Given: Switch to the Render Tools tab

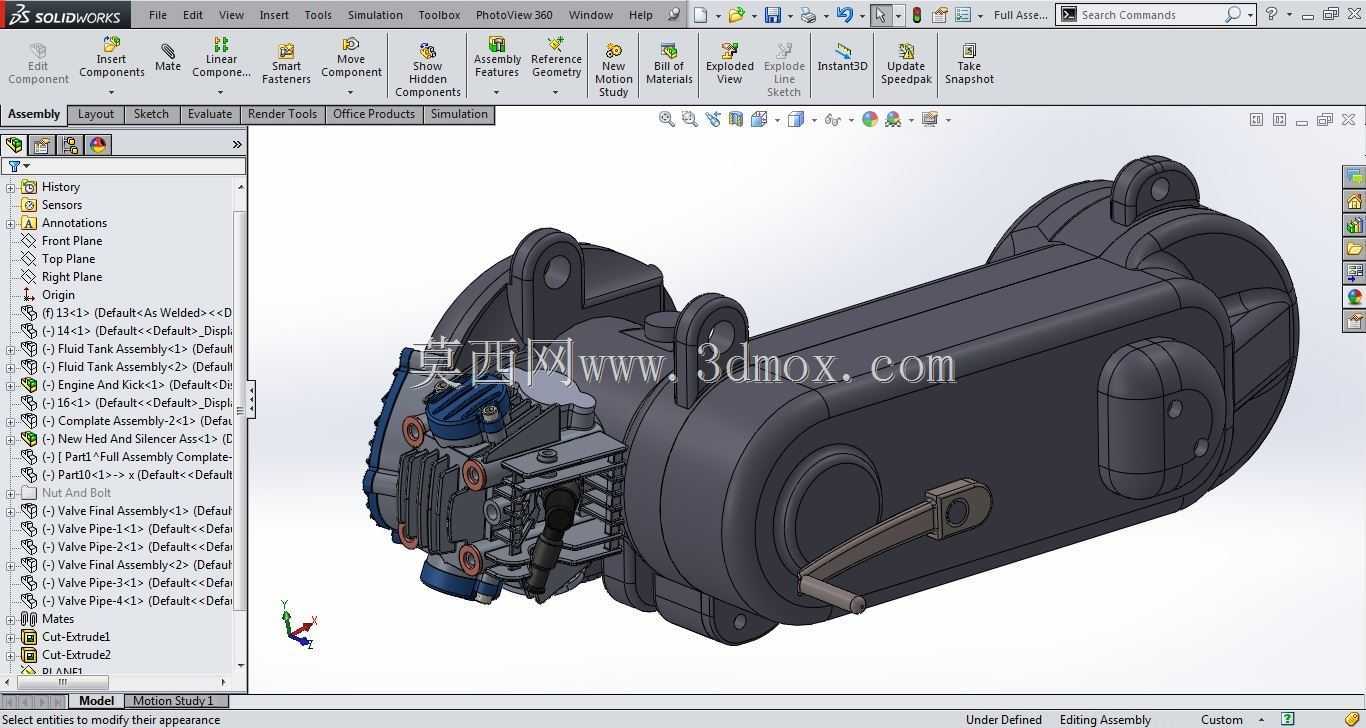Looking at the screenshot, I should point(282,114).
